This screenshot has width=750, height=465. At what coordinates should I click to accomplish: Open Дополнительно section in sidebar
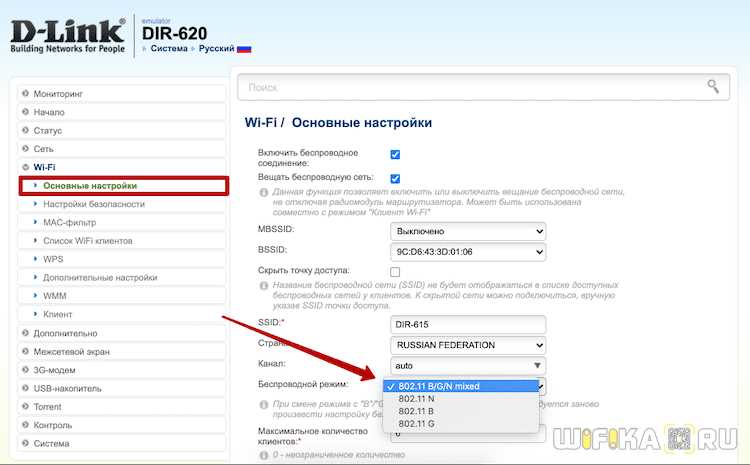coord(122,333)
